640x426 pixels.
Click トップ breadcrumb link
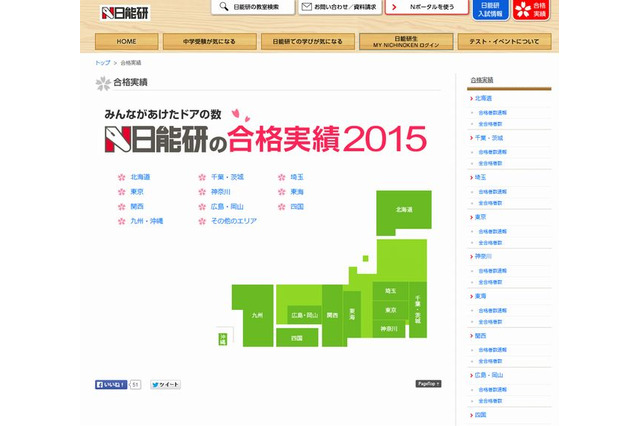pos(102,63)
